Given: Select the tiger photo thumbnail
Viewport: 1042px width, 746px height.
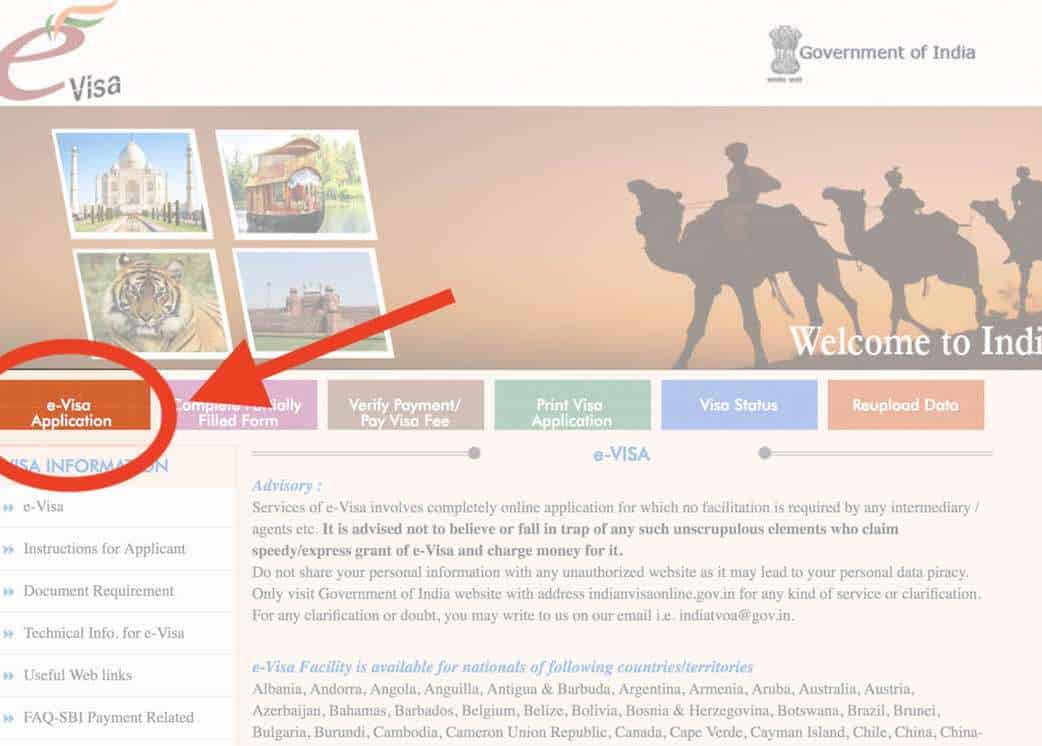Looking at the screenshot, I should [152, 303].
